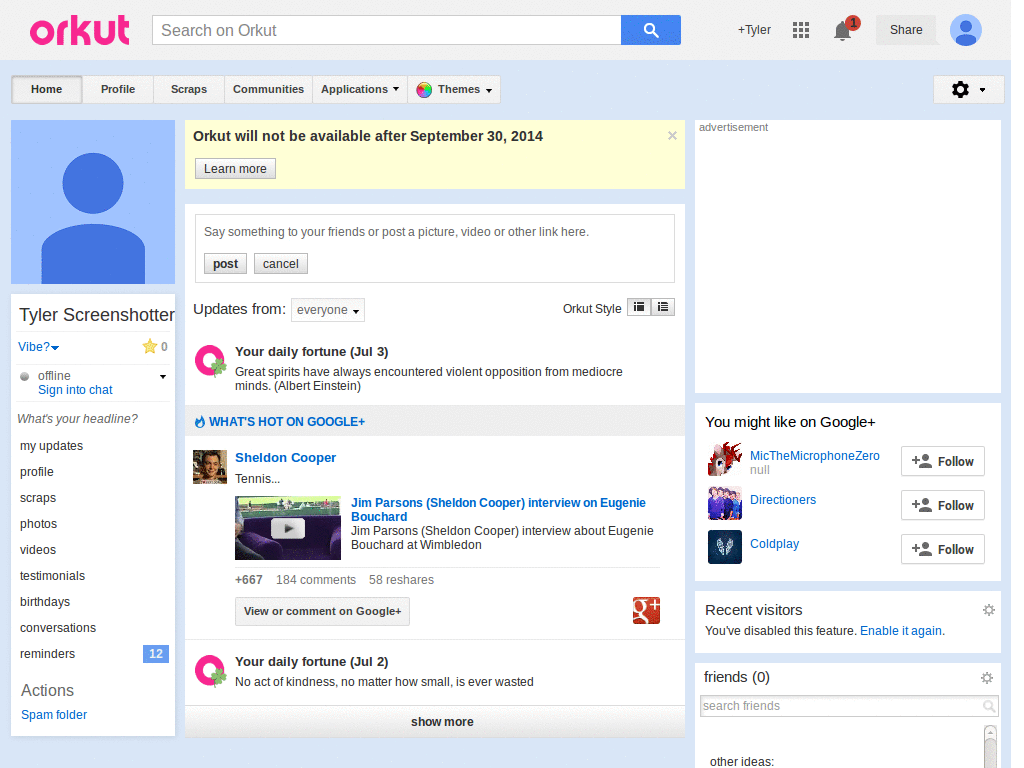Open Directioners avatar image
Viewport: 1024px width, 768px height.
(x=725, y=503)
